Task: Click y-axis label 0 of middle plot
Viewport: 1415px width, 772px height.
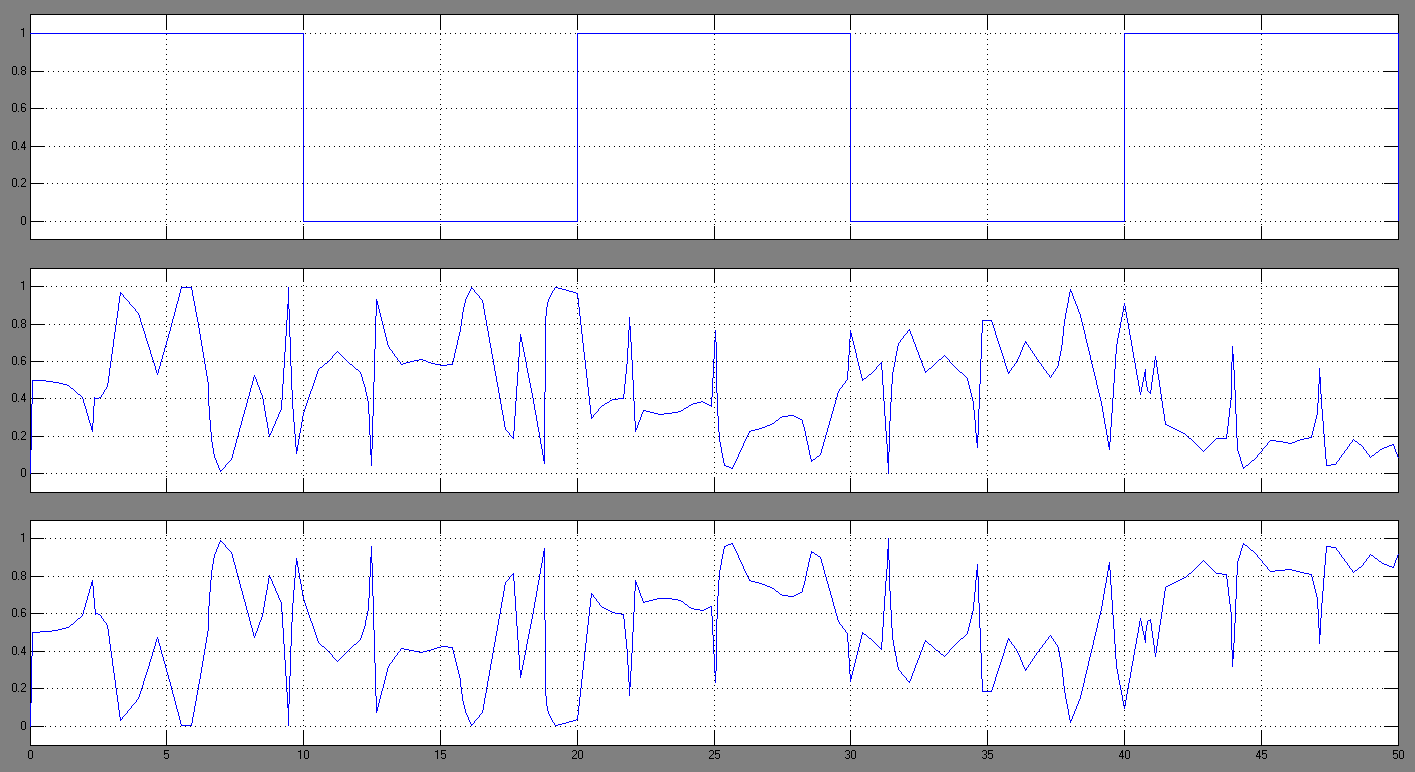Action: point(22,474)
